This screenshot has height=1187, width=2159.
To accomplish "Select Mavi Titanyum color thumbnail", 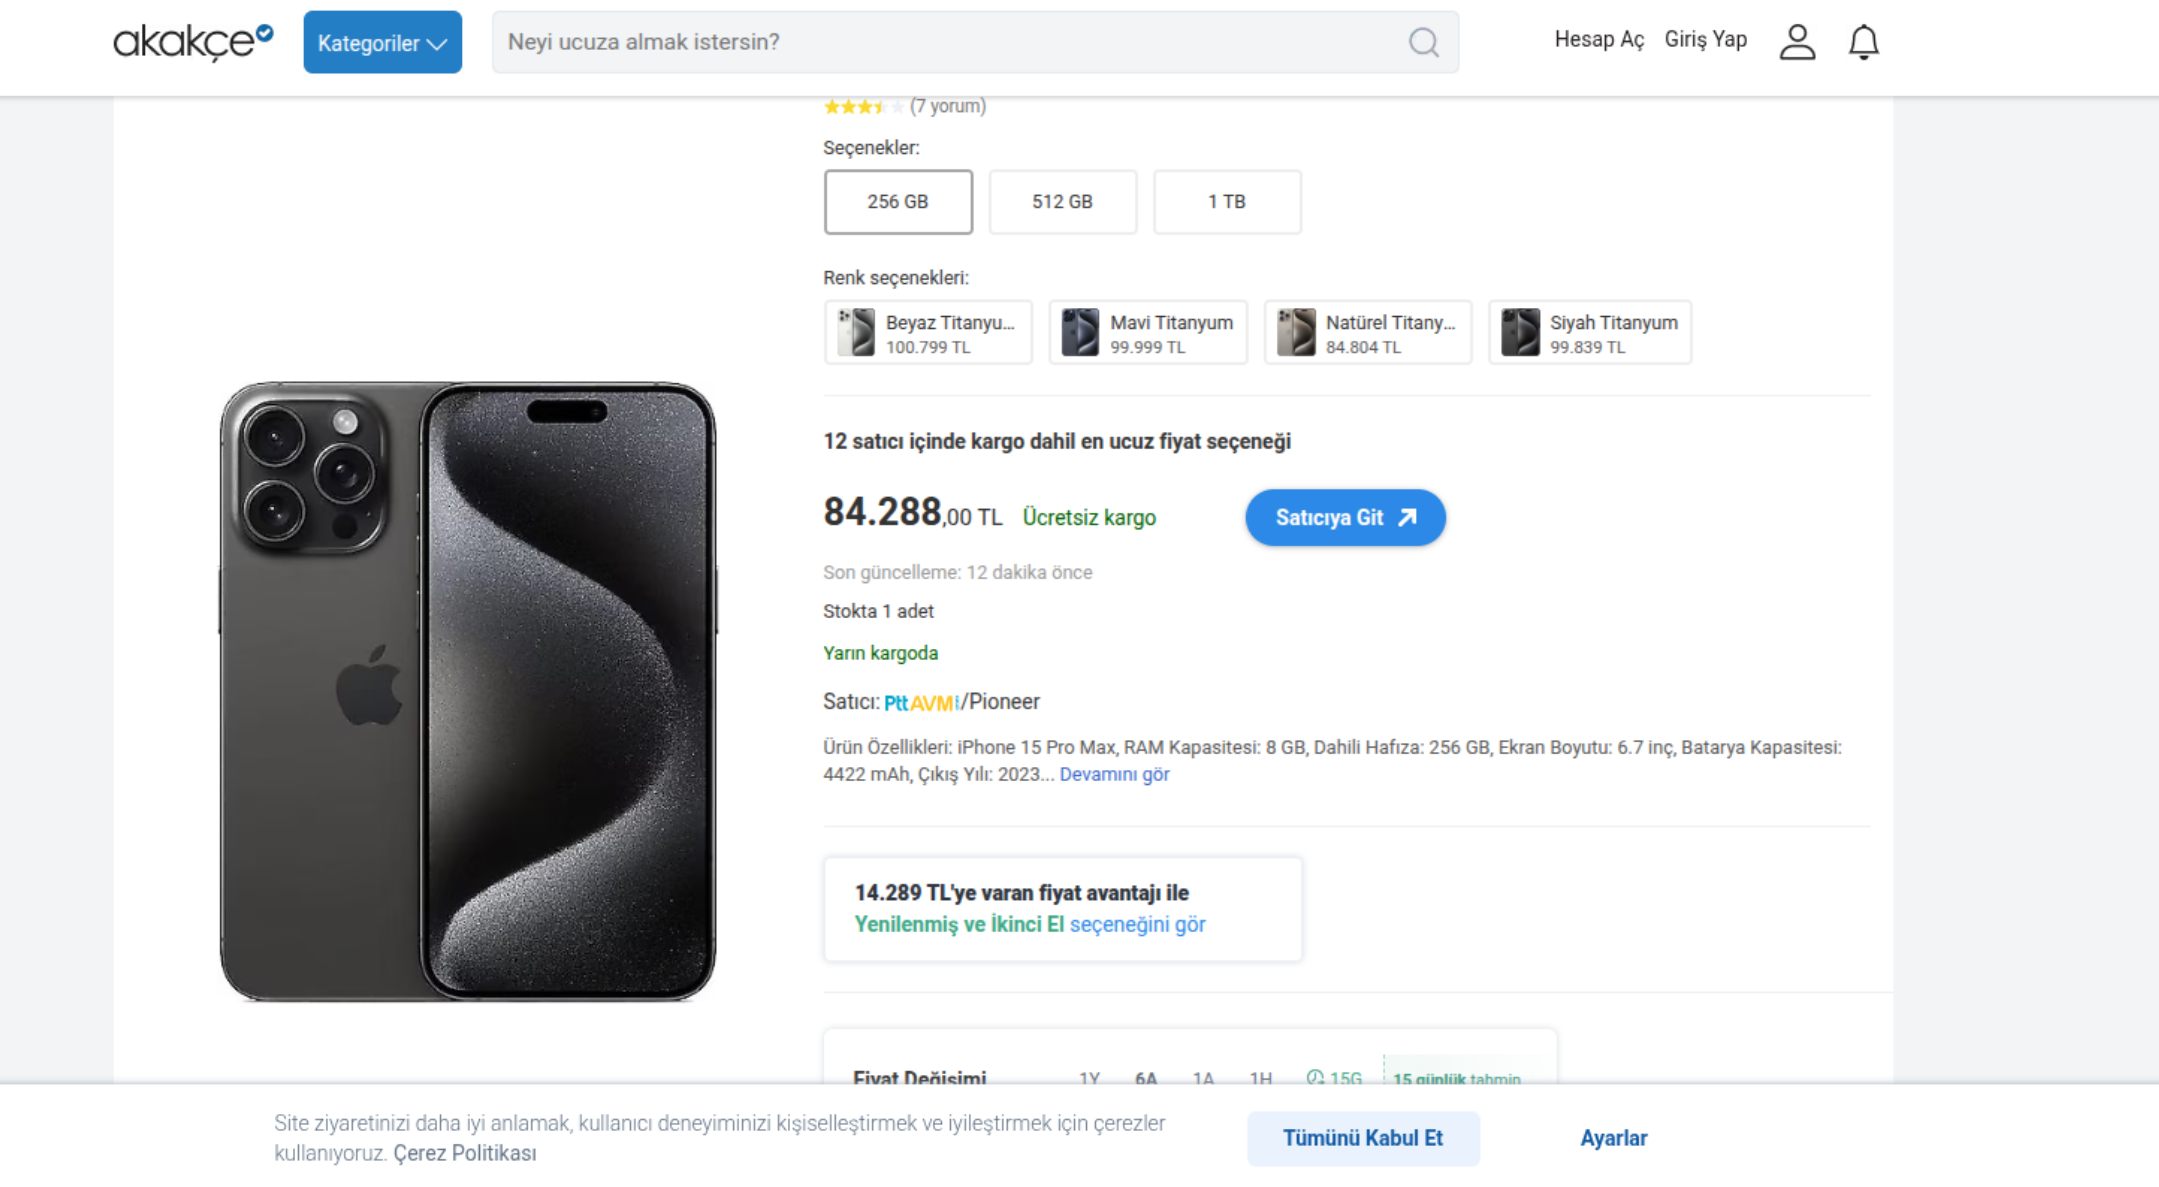I will (x=1080, y=332).
